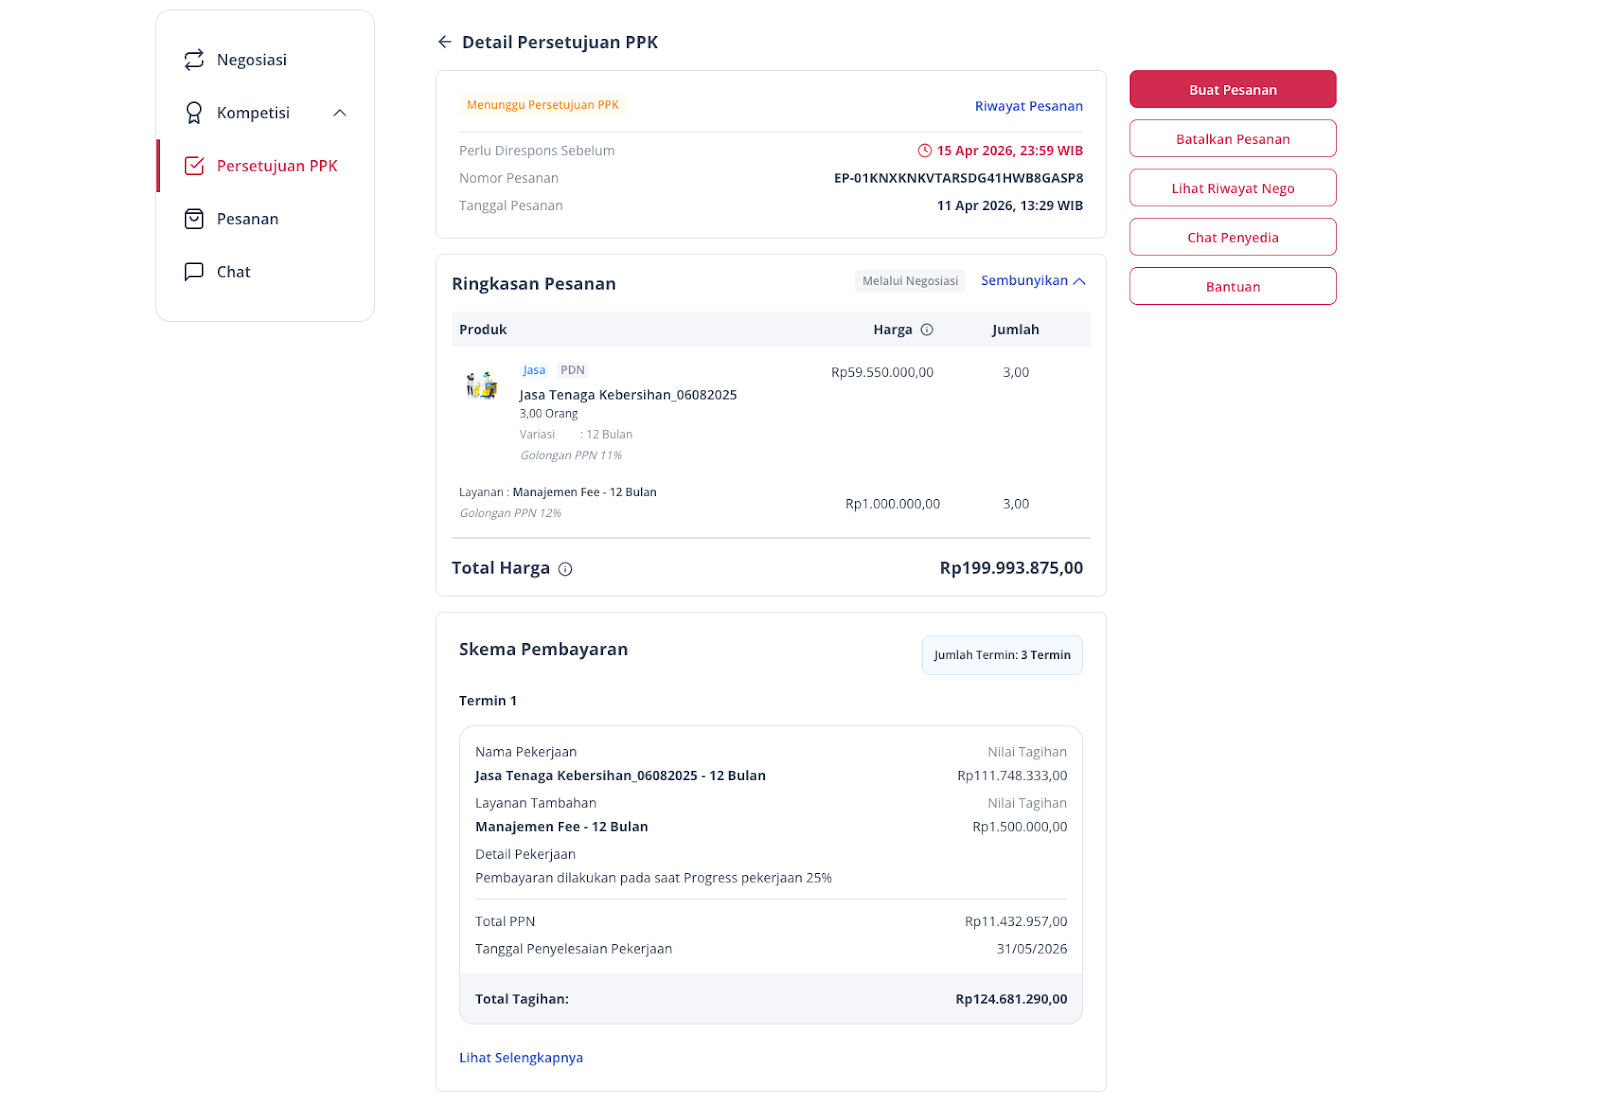1600x1106 pixels.
Task: Click the Batalkan Pesanan button
Action: point(1233,138)
